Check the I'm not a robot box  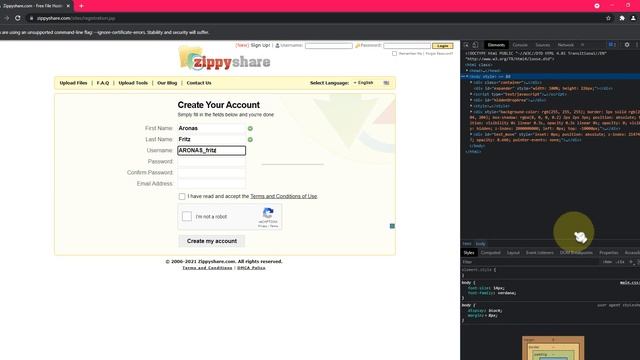tap(187, 216)
